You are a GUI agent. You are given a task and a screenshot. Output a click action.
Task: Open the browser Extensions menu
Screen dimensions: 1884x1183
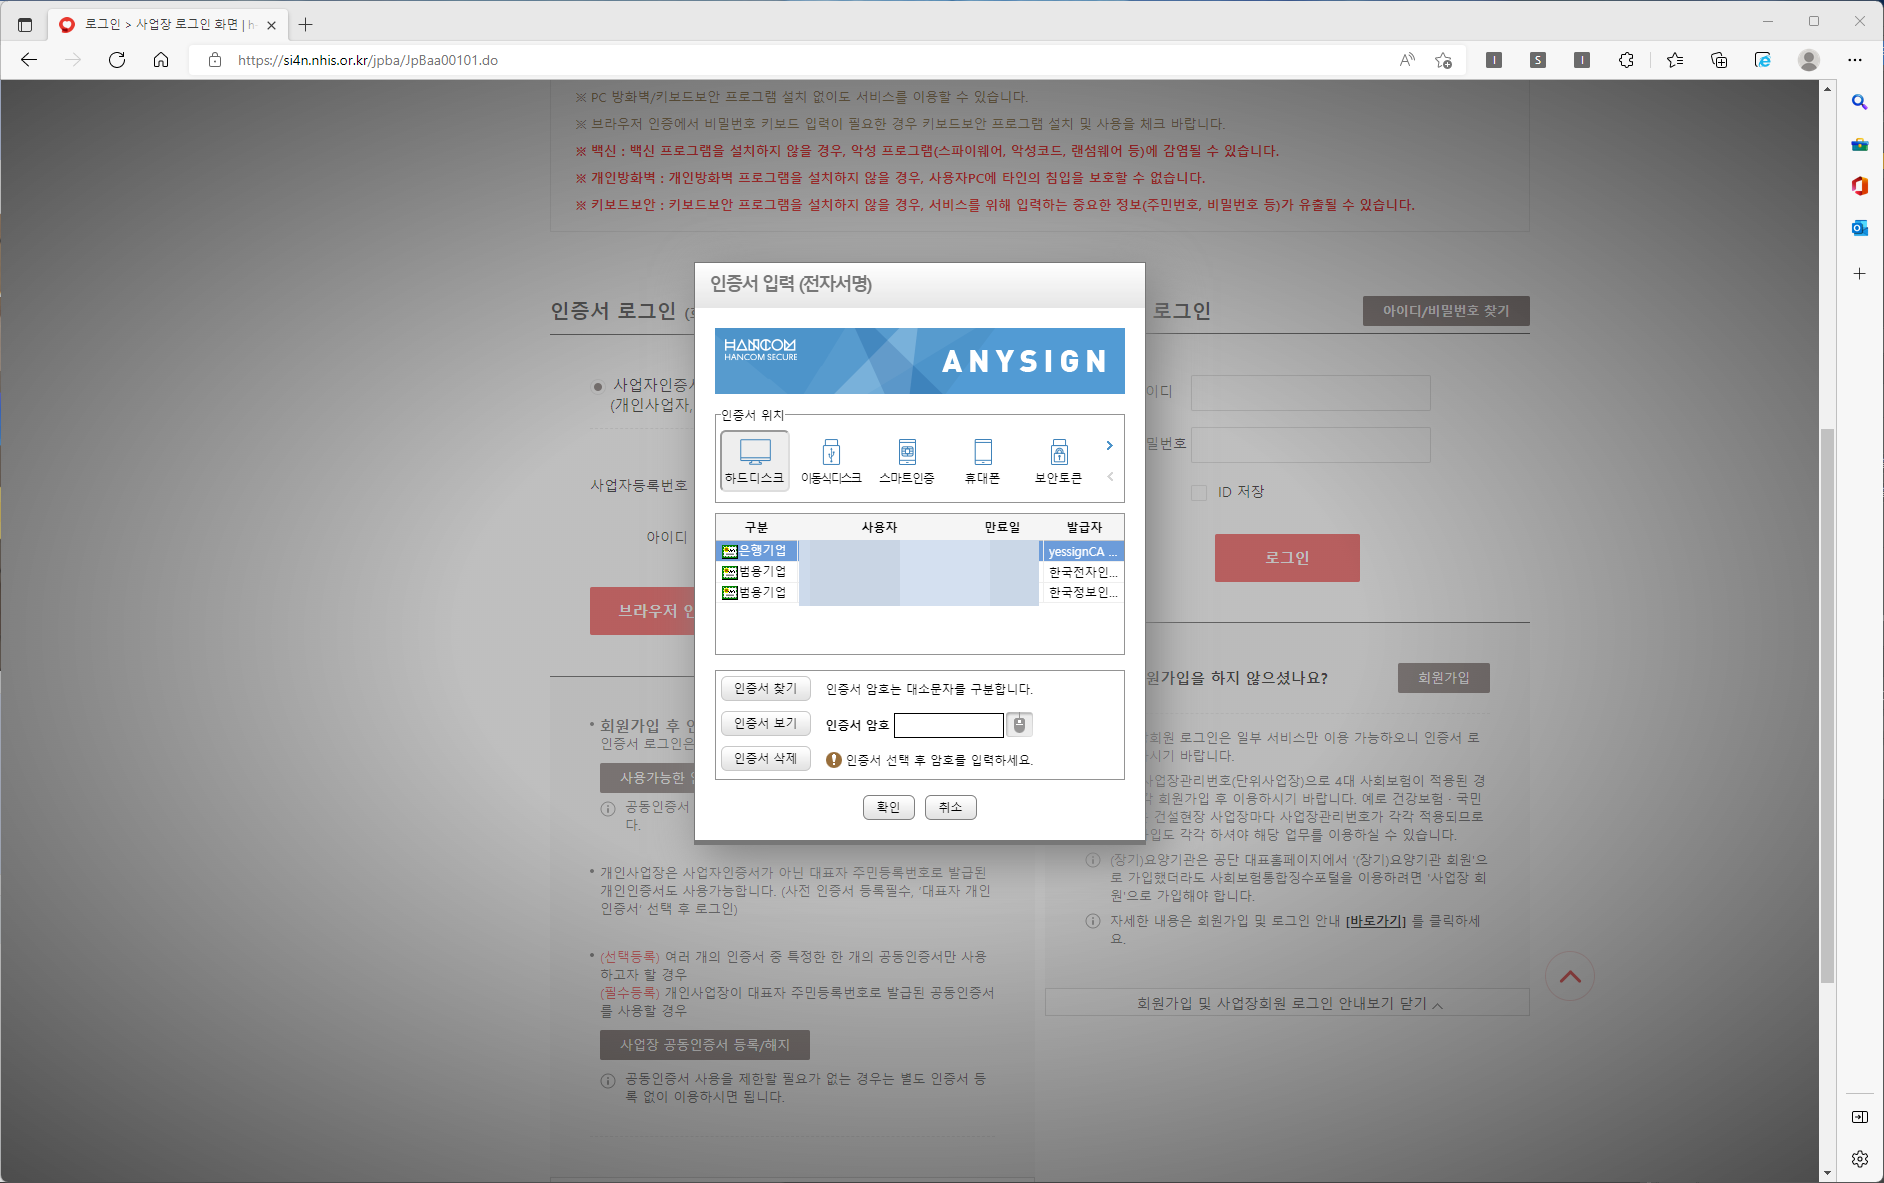[1626, 60]
